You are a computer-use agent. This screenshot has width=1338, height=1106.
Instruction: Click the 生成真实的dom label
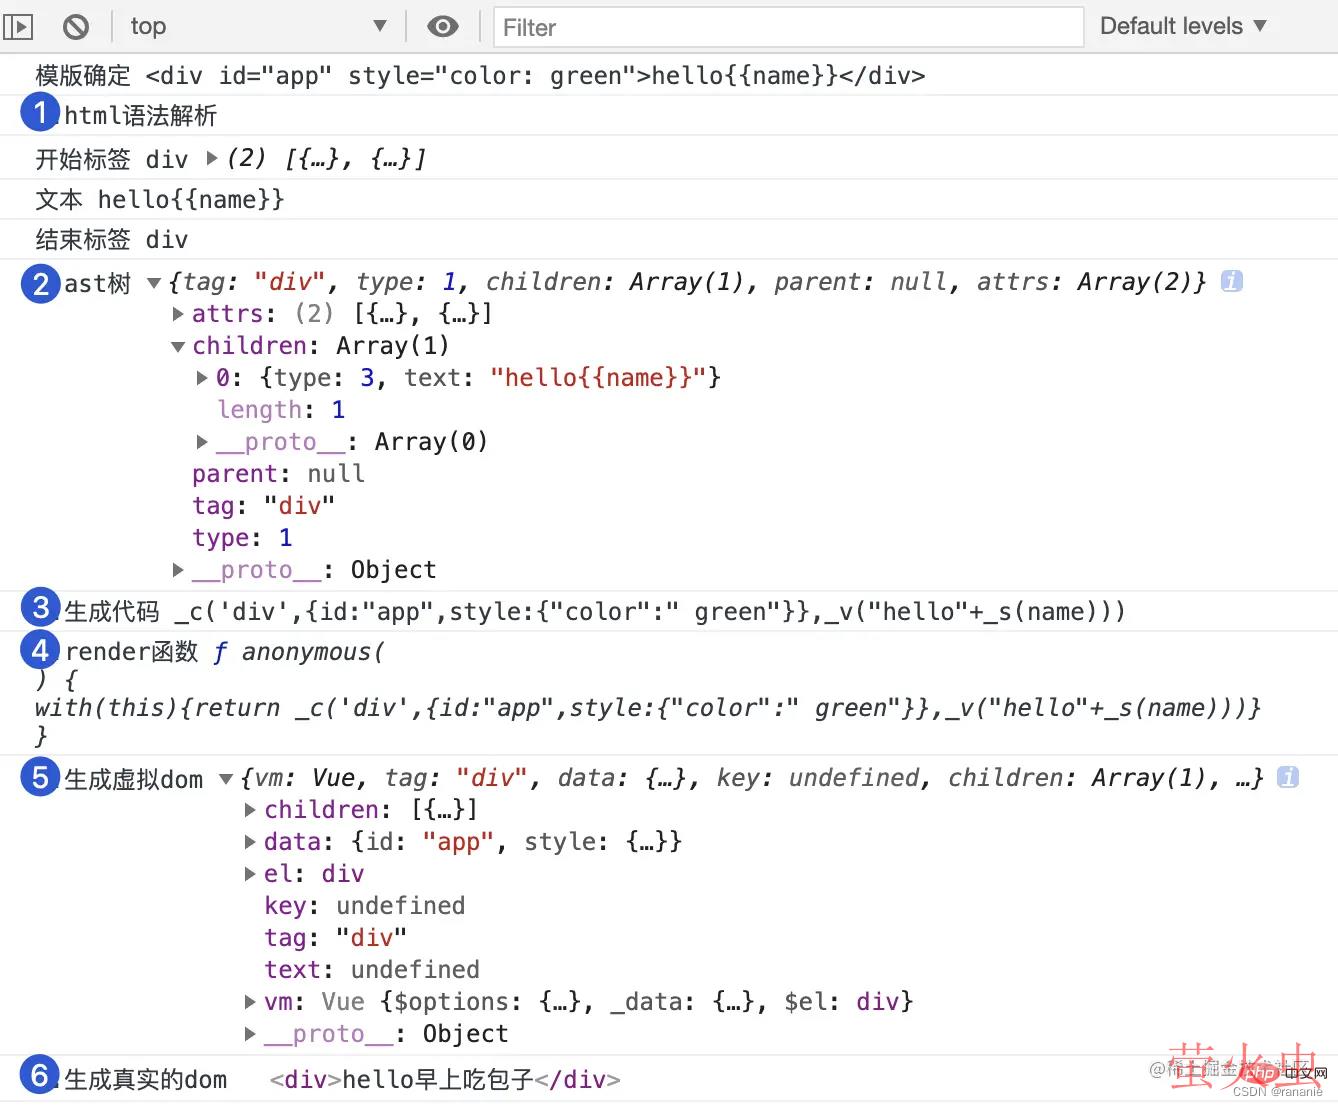pyautogui.click(x=146, y=1080)
